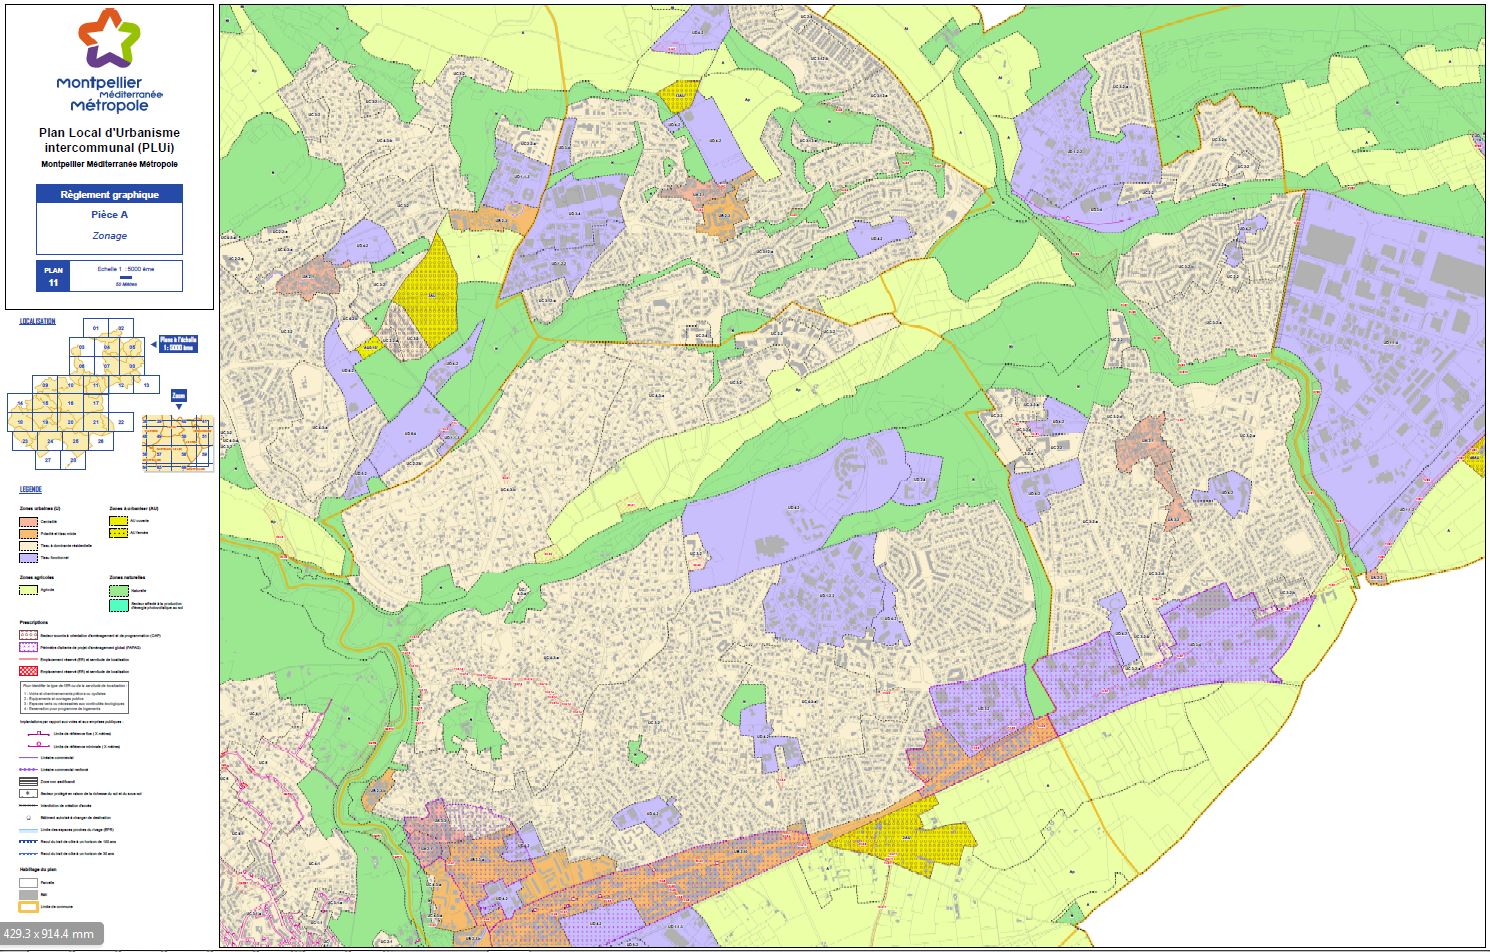Click the PLAN 11 blue box

pos(53,276)
